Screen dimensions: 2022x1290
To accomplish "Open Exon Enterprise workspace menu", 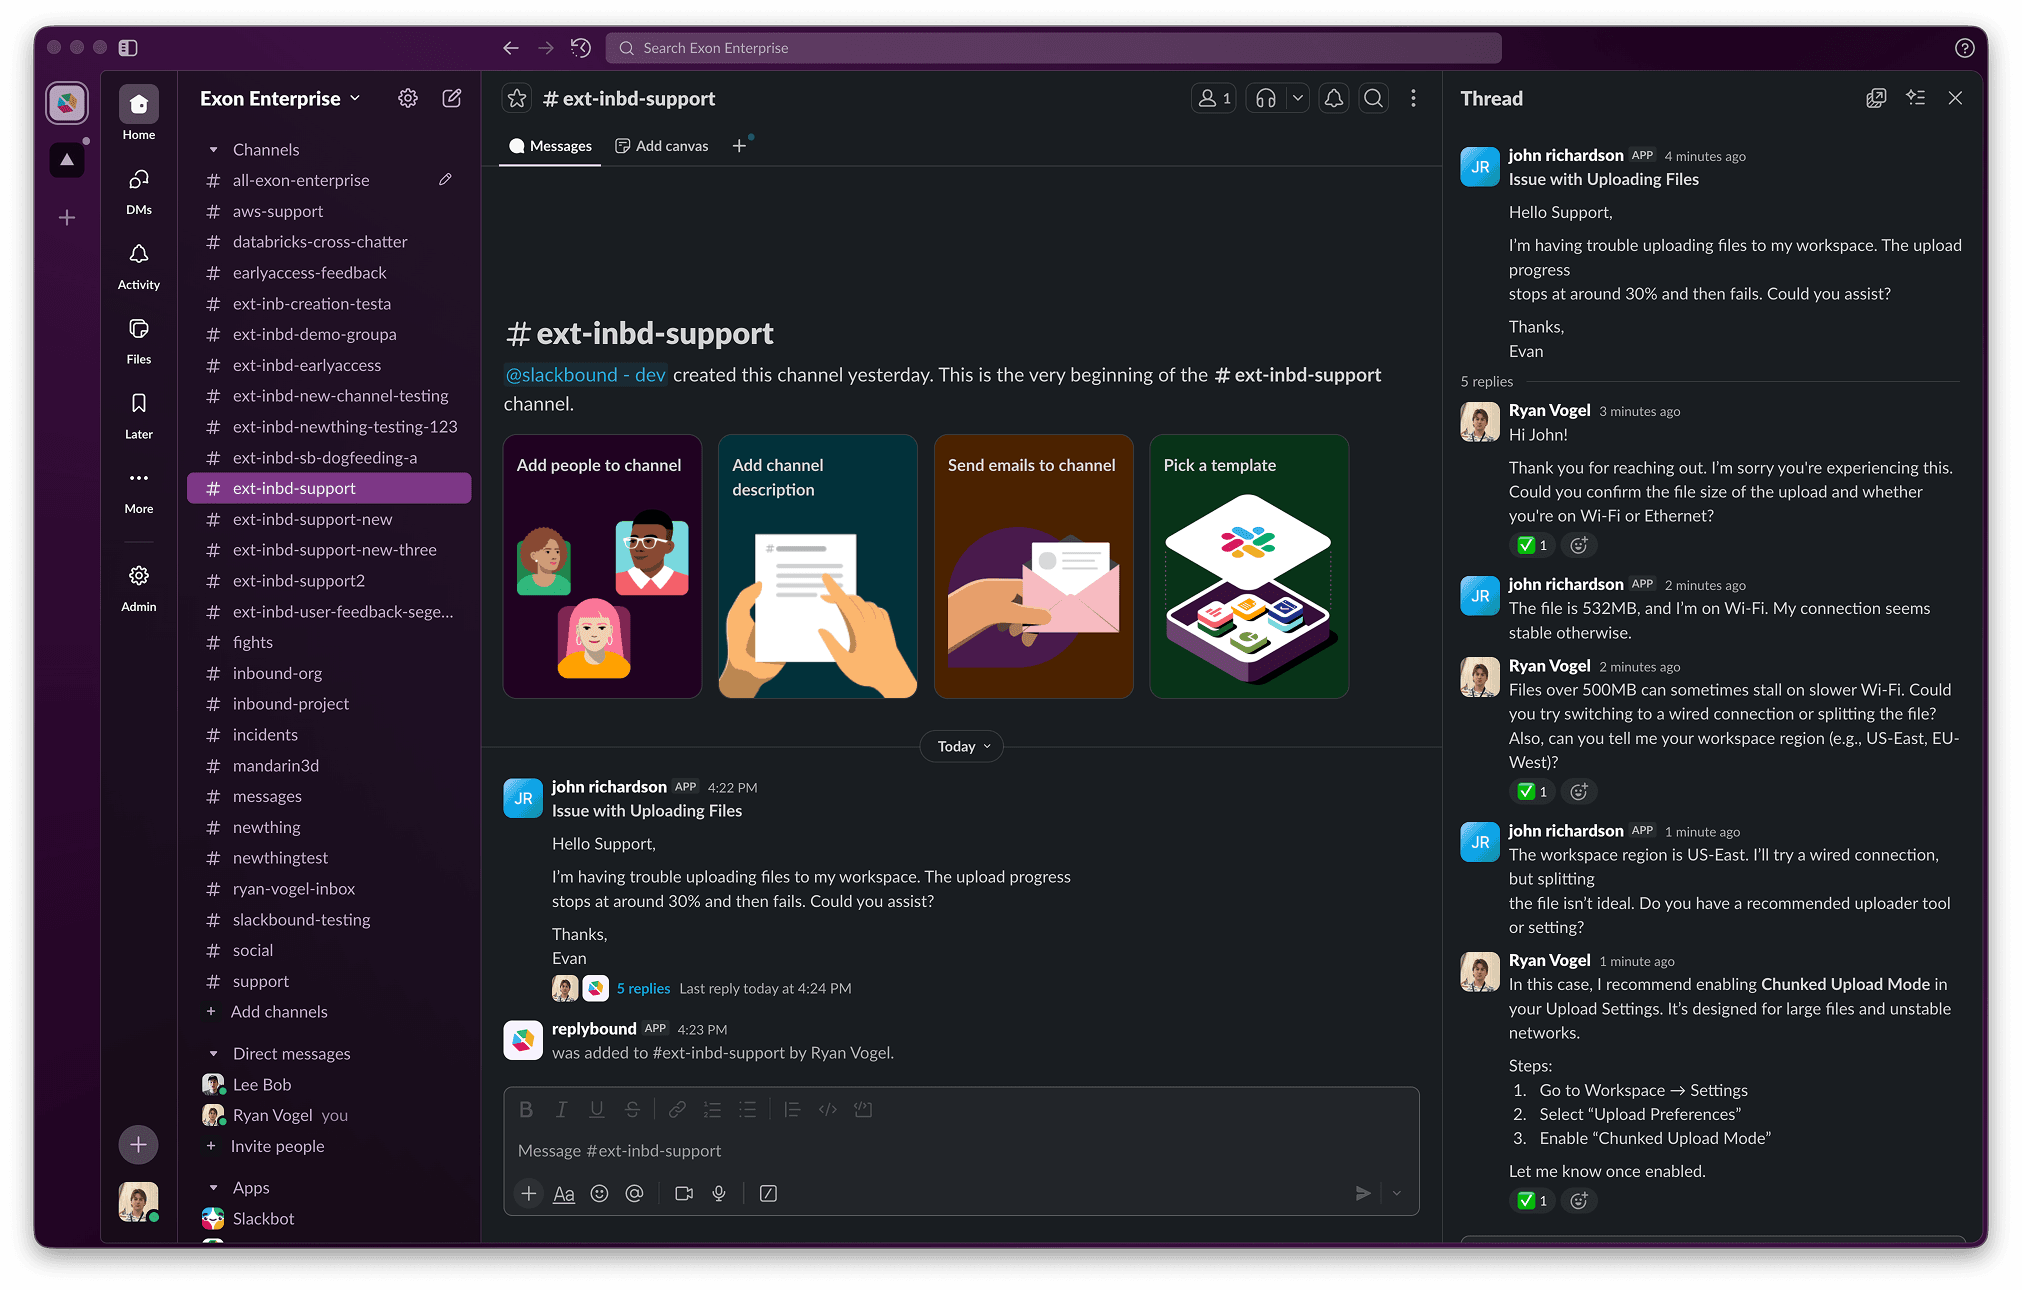I will pyautogui.click(x=280, y=98).
